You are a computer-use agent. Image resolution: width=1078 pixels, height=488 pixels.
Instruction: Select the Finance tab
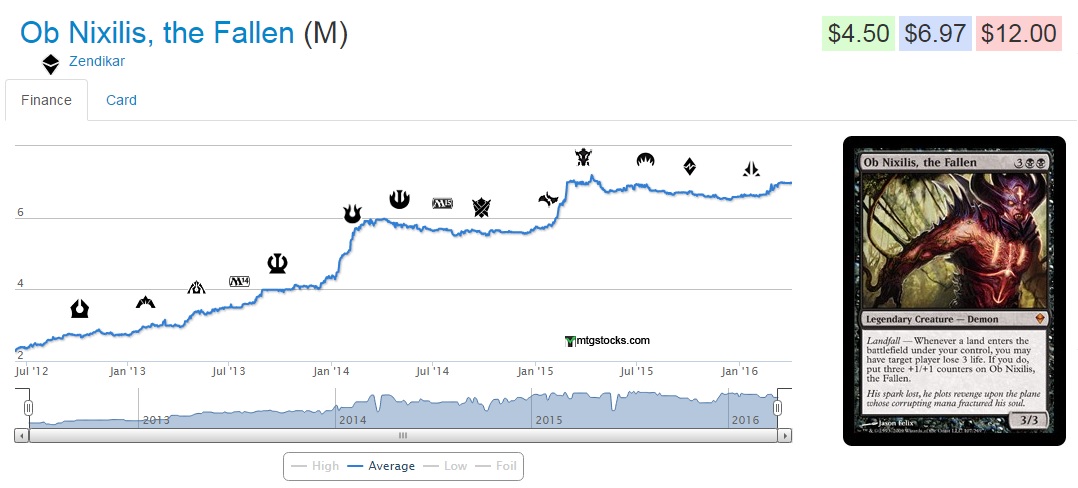[x=46, y=100]
